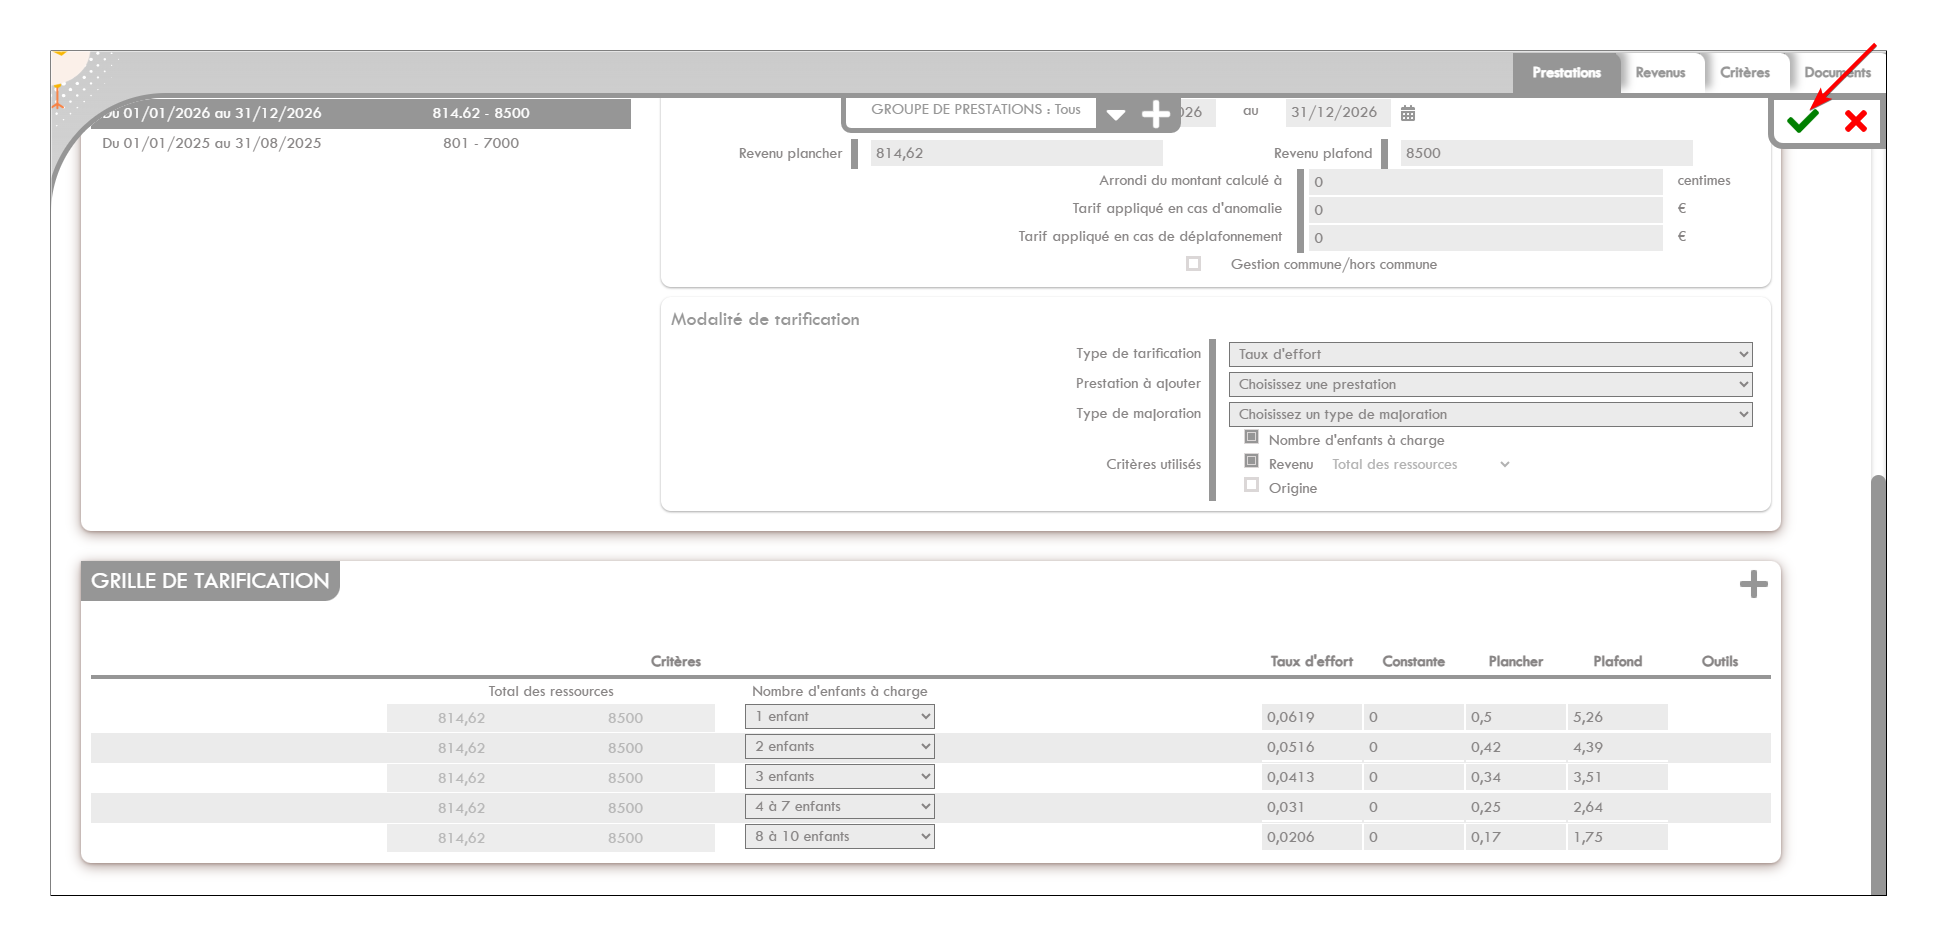Switch to the Critères tab
This screenshot has width=1937, height=946.
(1744, 73)
